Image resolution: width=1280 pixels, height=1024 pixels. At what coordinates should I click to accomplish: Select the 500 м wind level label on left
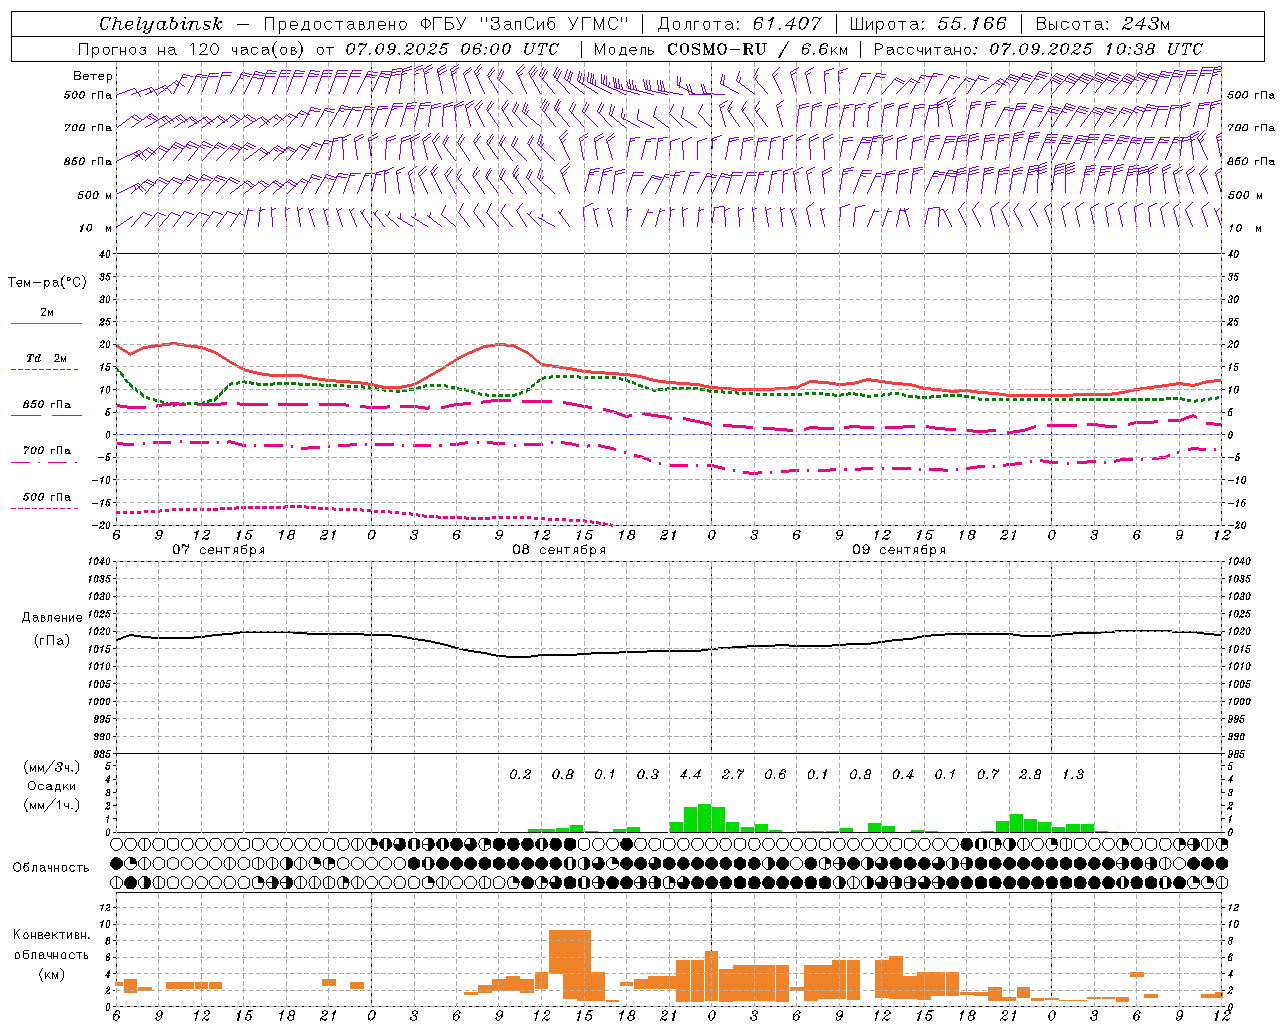pyautogui.click(x=95, y=196)
